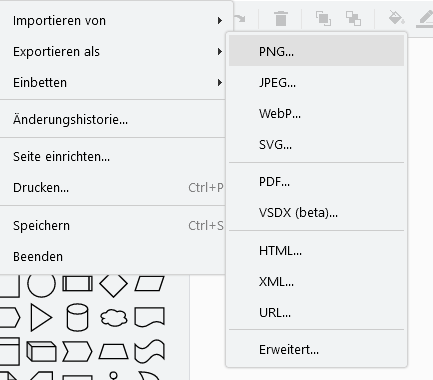433x380 pixels.
Task: Select the diamond shape
Action: 113,285
